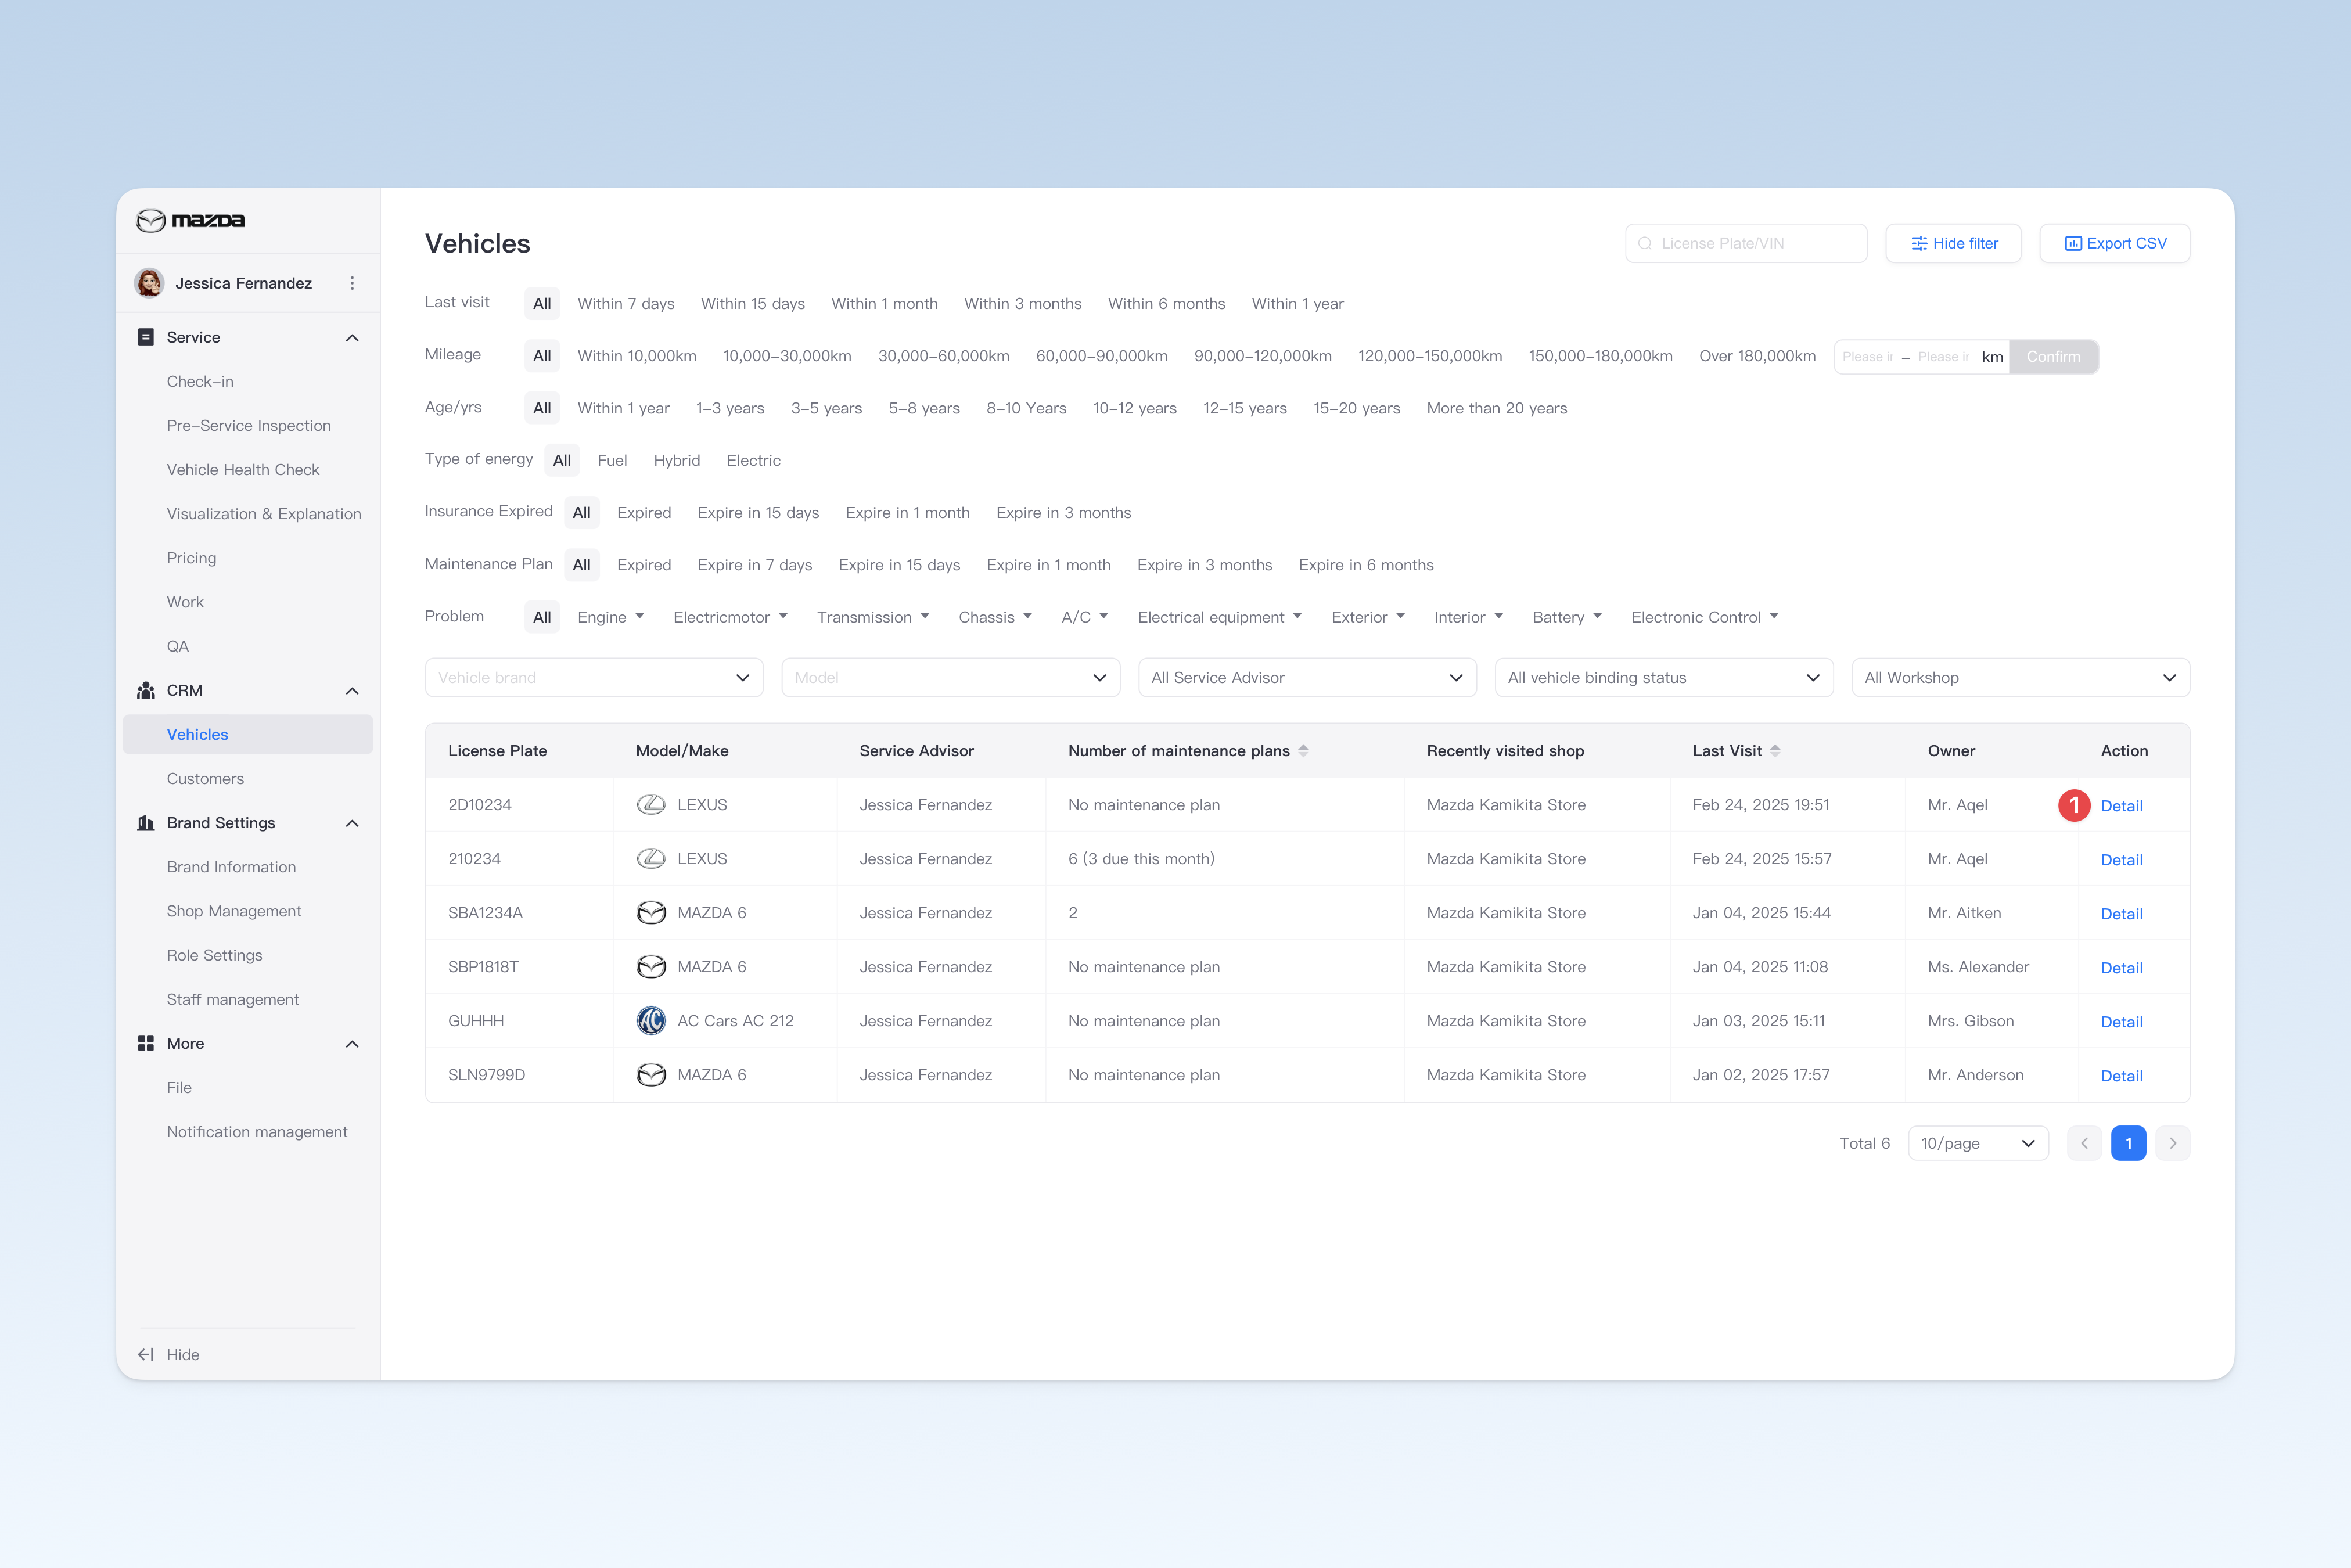This screenshot has width=2351, height=1568.
Task: Go to the previous page arrow
Action: [2084, 1143]
